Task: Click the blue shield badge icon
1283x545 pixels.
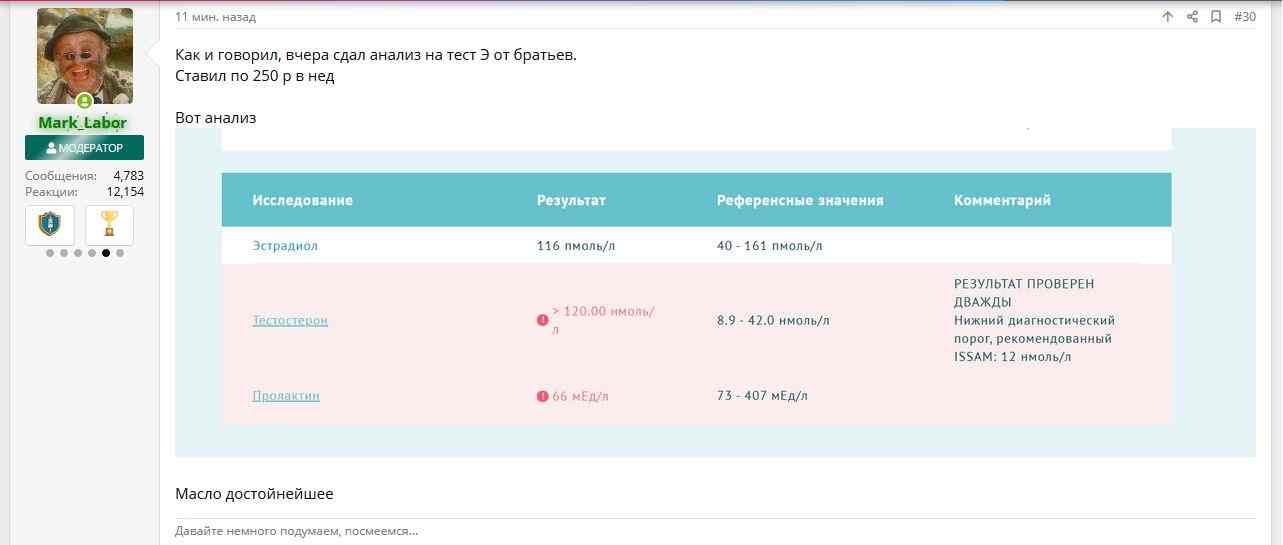Action: (x=50, y=225)
